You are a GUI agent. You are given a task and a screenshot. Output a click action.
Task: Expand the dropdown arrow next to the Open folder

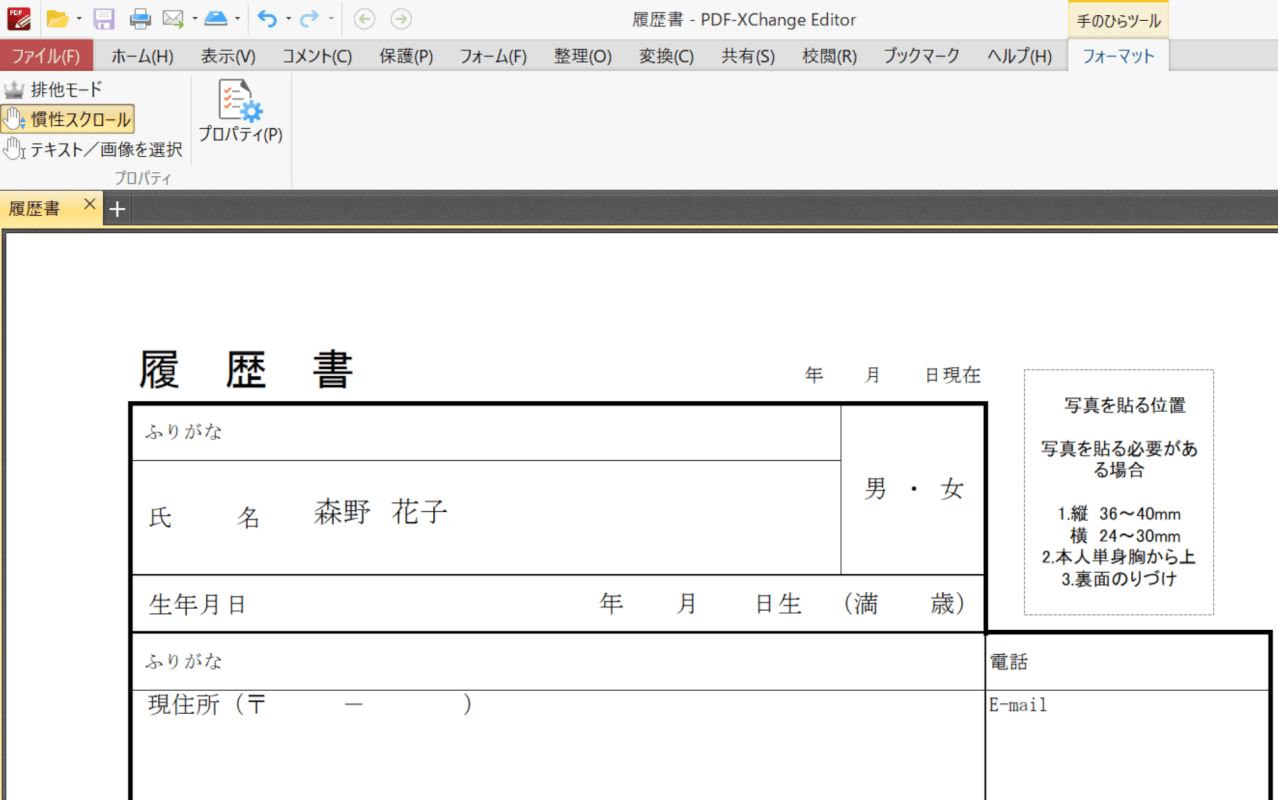(x=79, y=19)
